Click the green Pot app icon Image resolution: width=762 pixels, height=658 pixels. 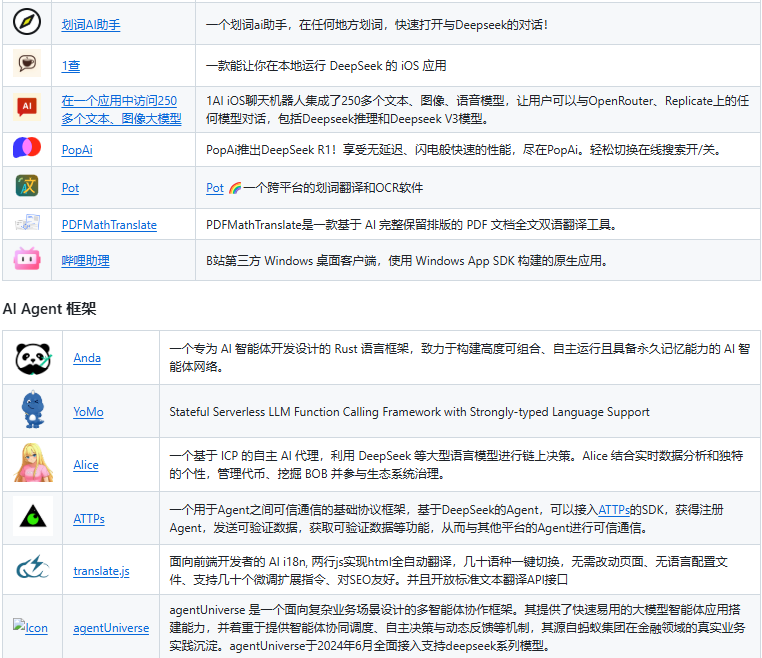pos(27,186)
